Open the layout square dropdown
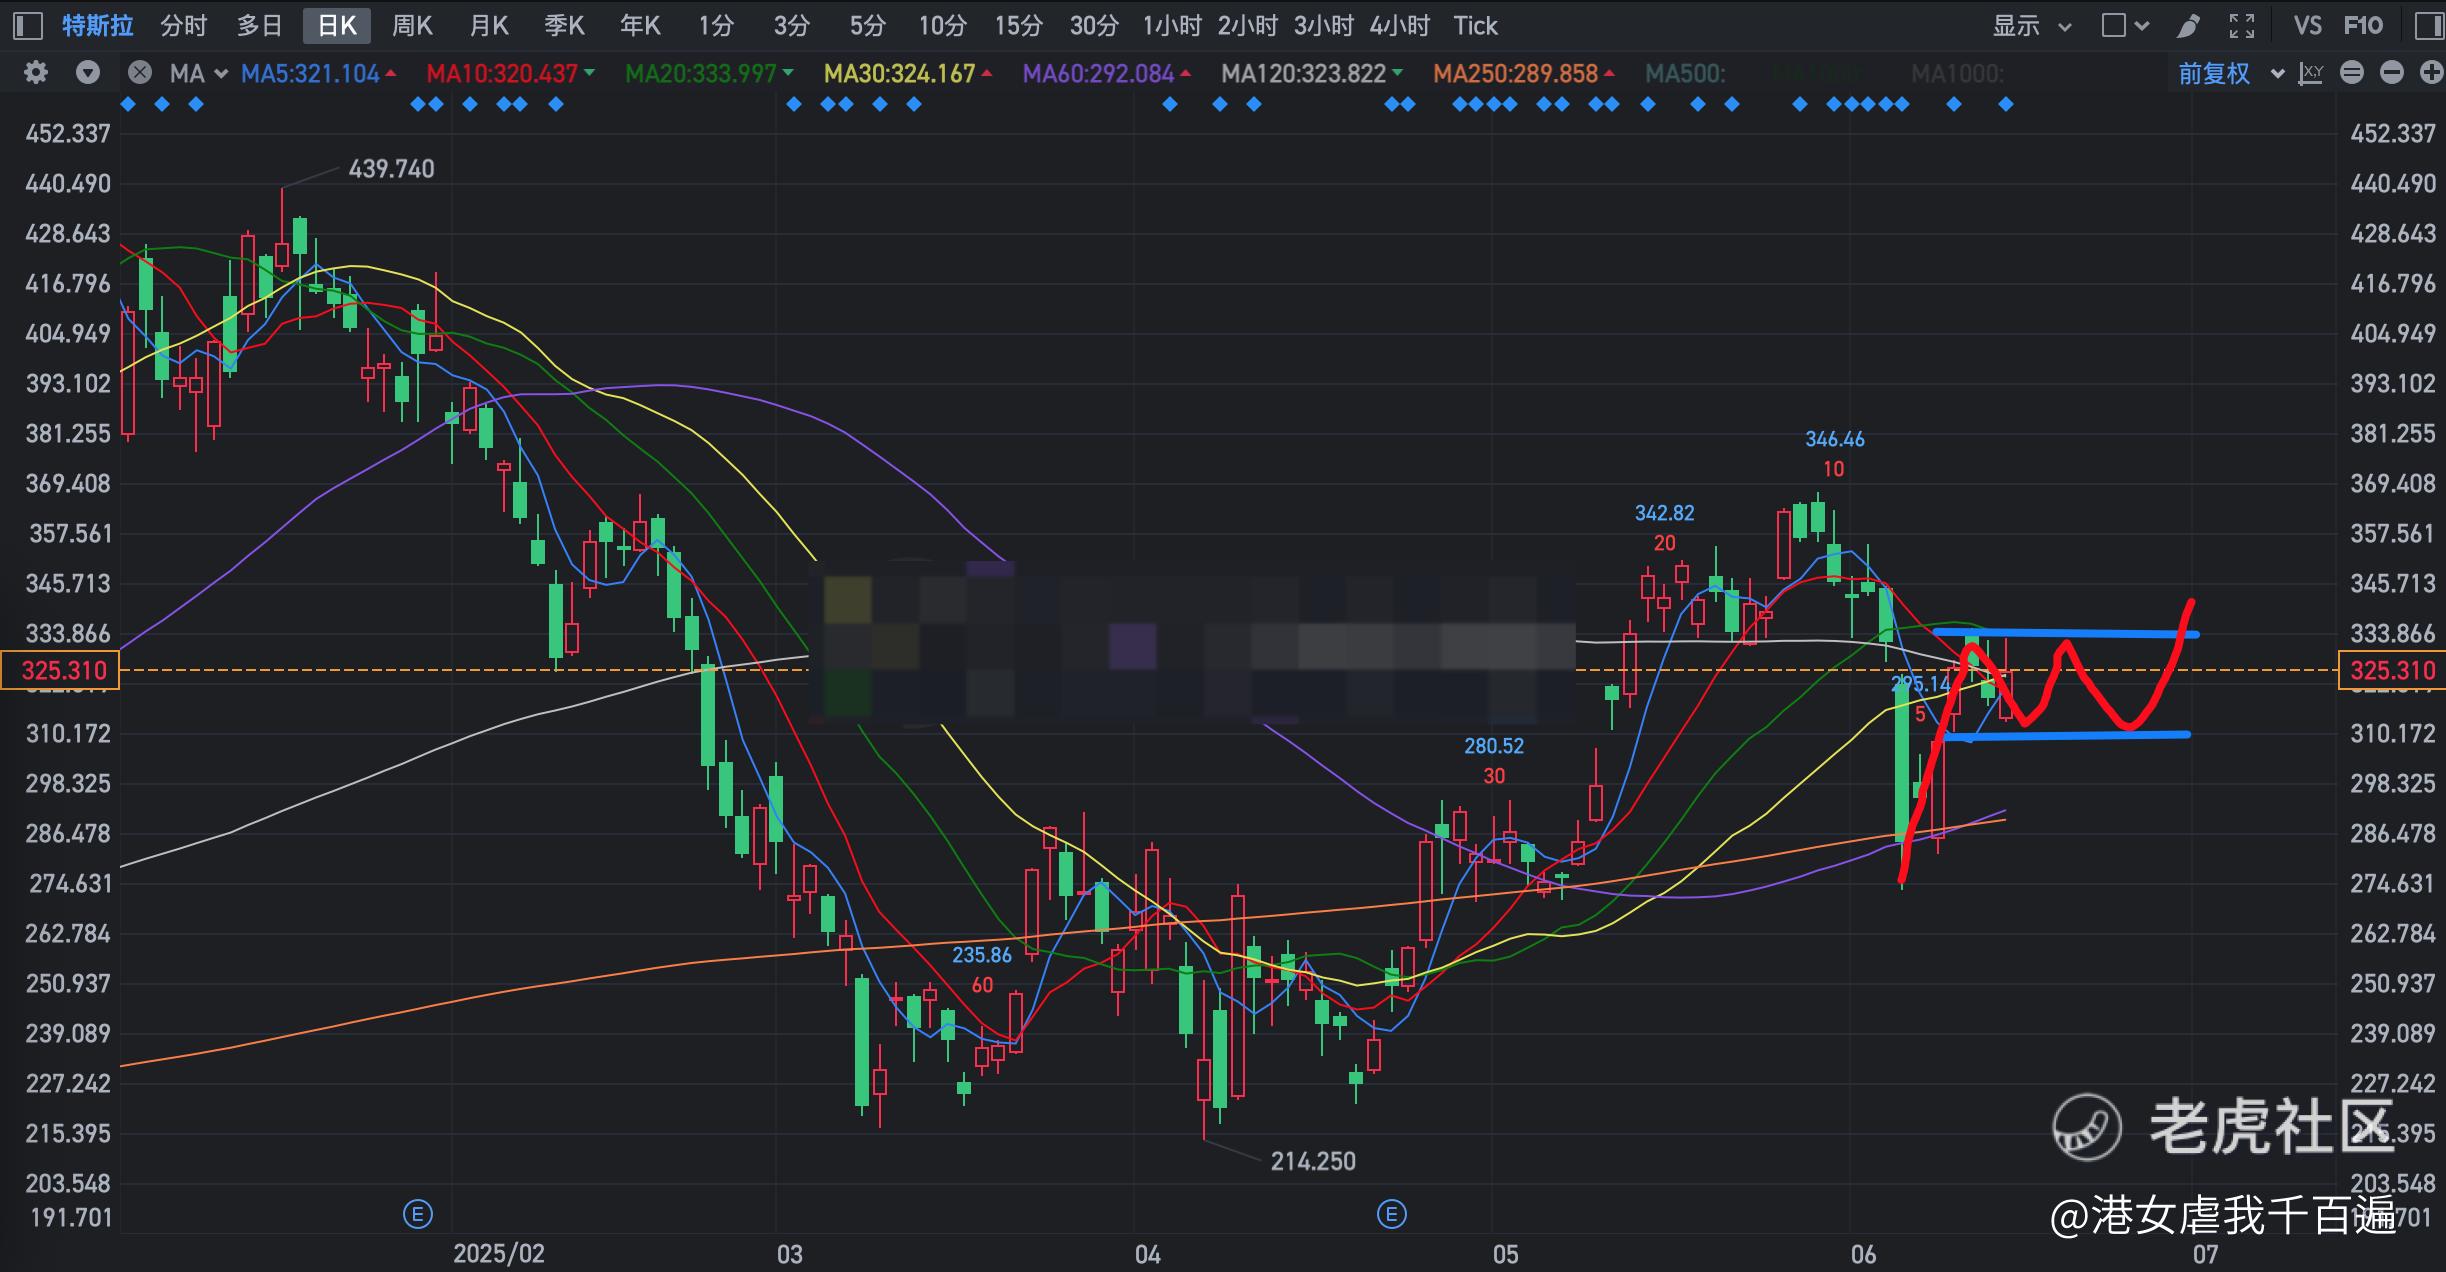The image size is (2446, 1272). tap(2124, 26)
